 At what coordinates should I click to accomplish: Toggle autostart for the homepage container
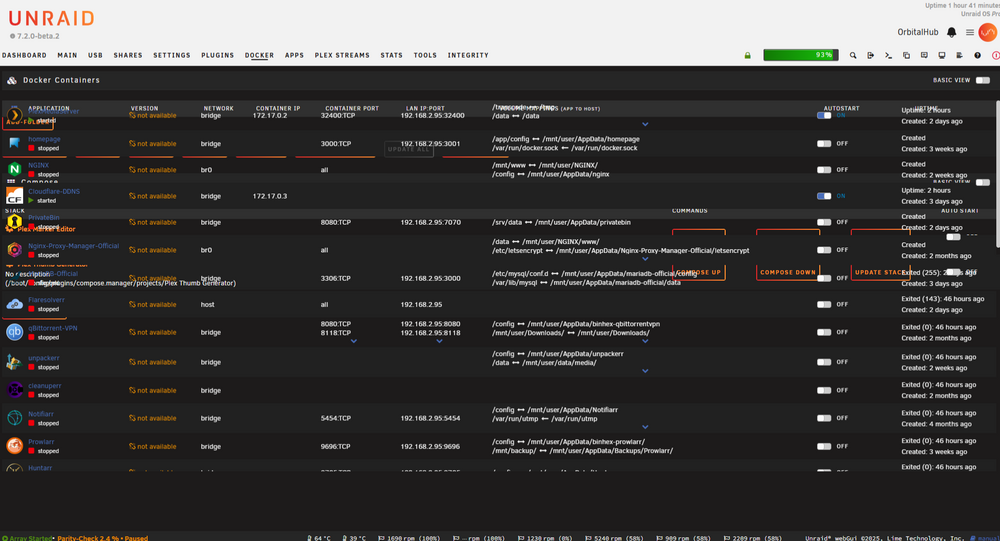coord(824,144)
